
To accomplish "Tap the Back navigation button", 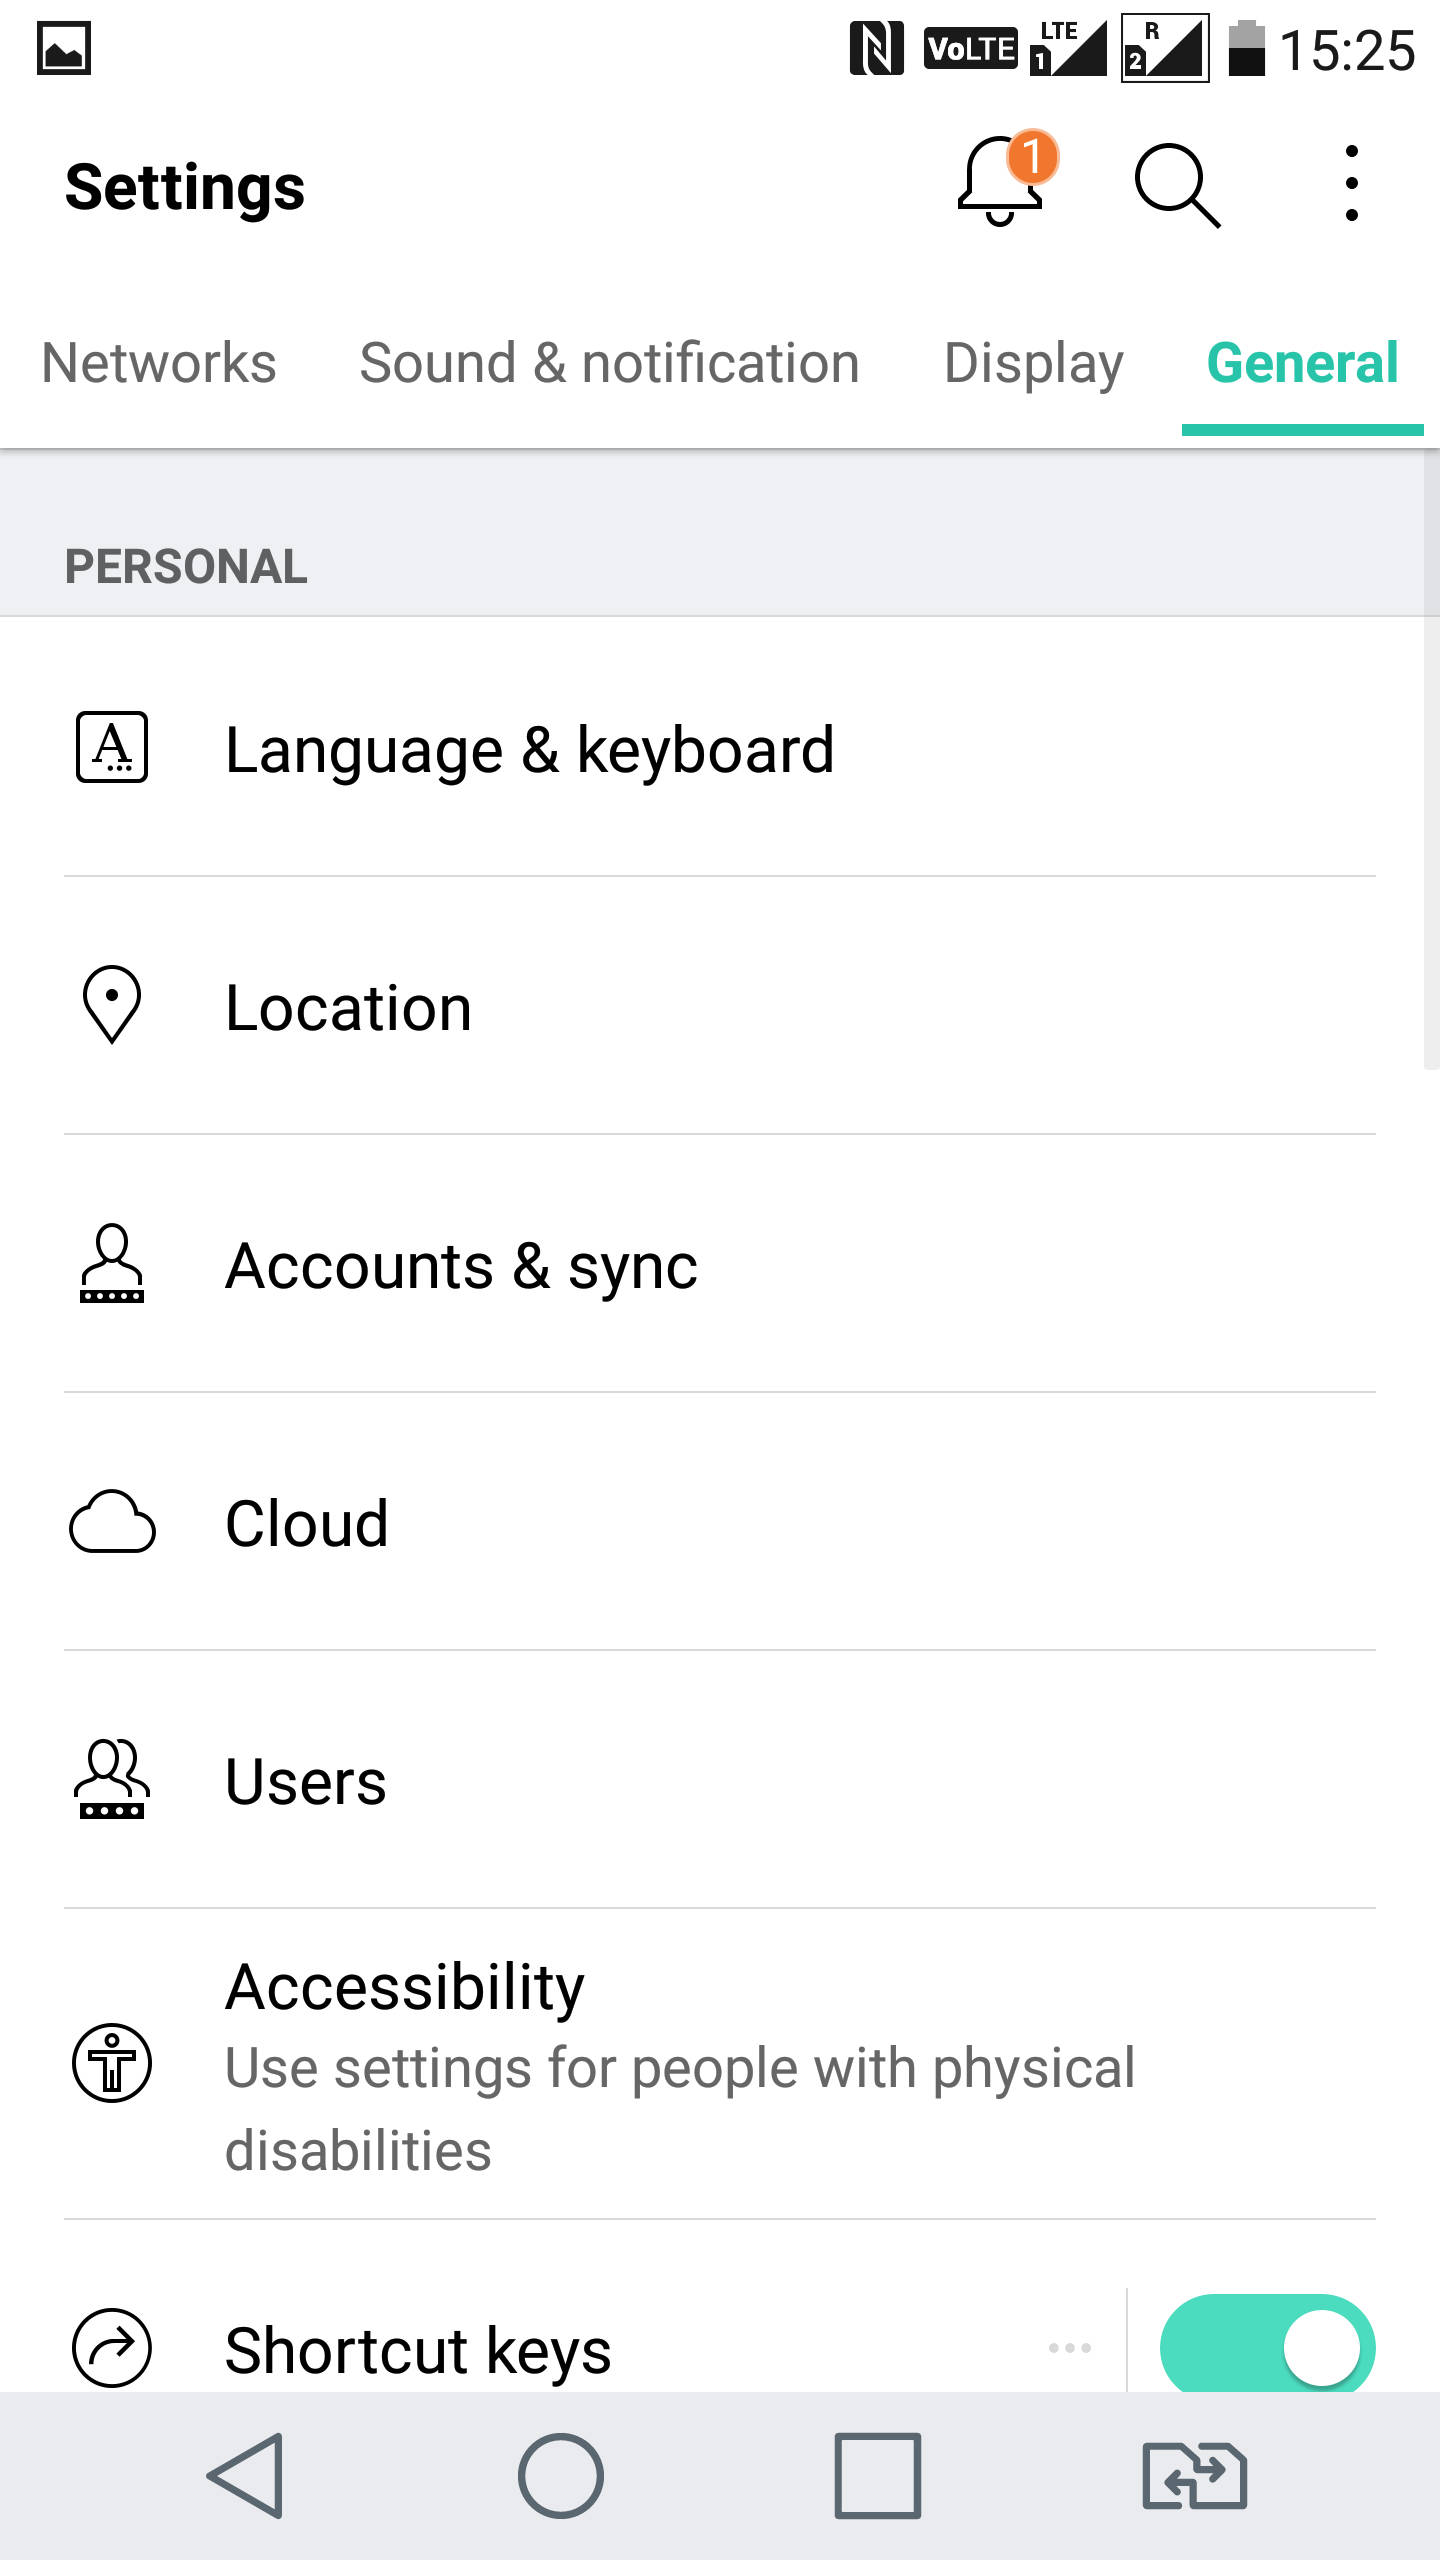I will click(x=245, y=2476).
